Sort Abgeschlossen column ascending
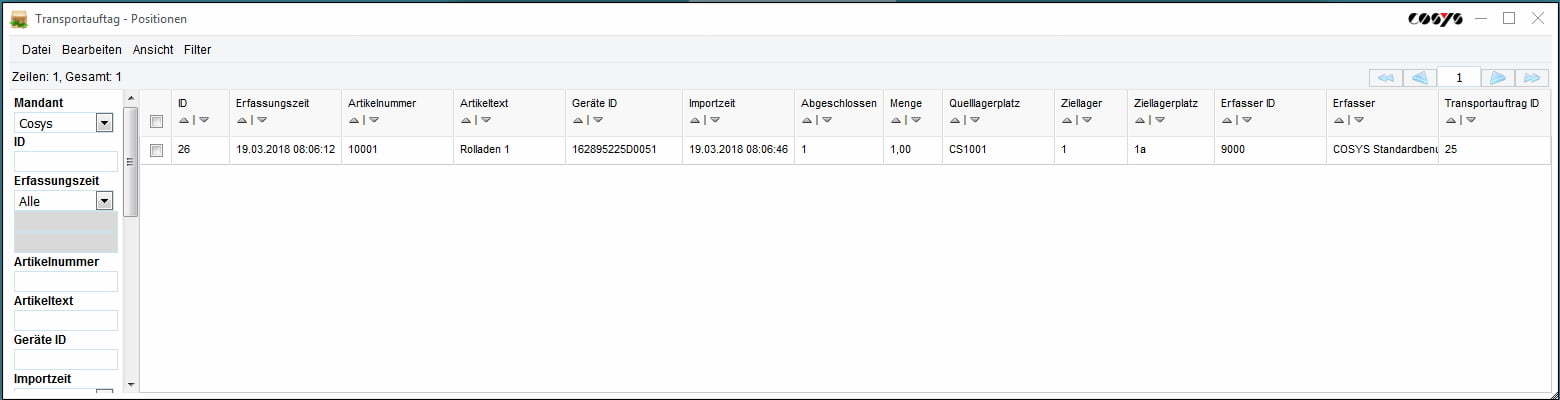 click(x=807, y=120)
